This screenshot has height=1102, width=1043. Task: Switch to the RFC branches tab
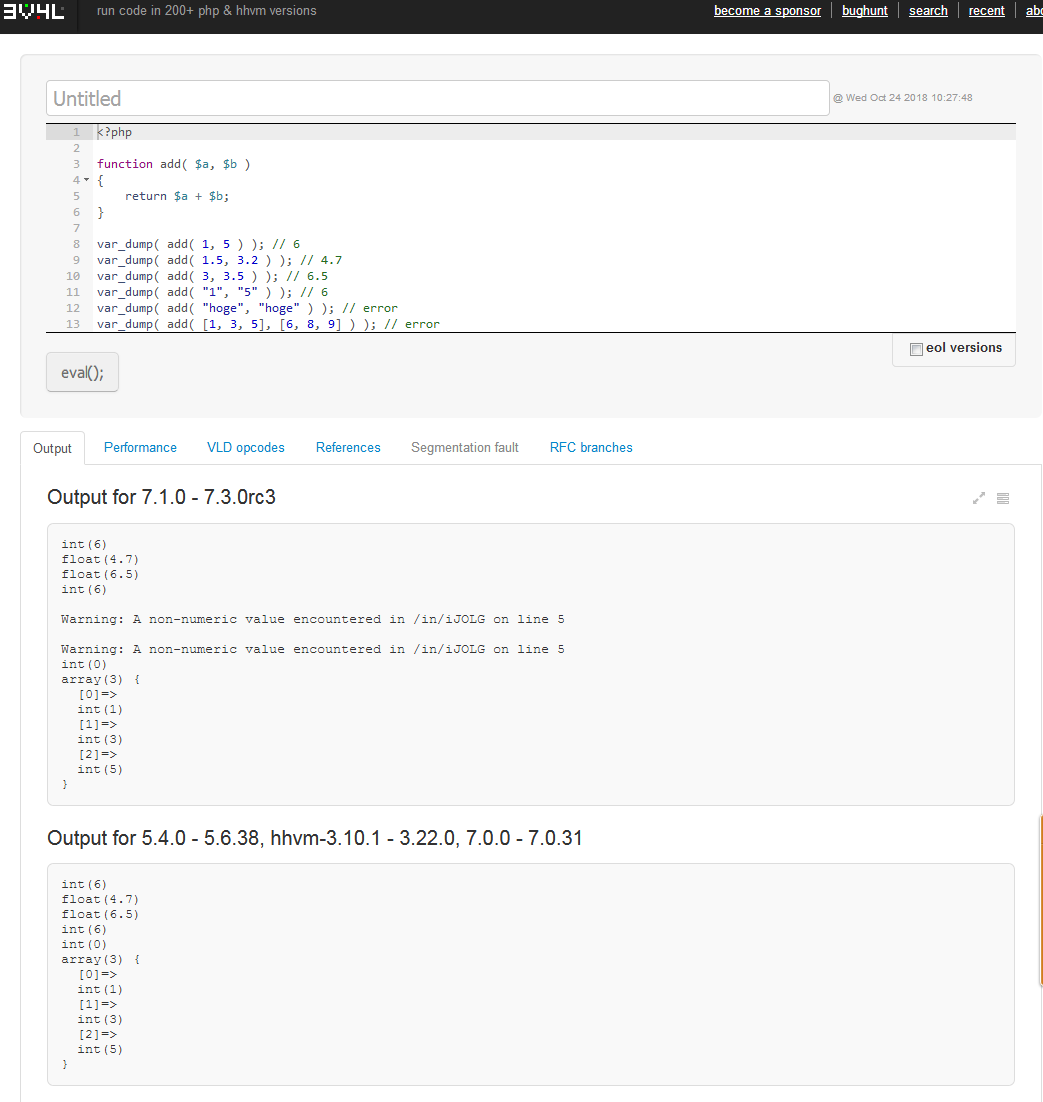point(590,448)
